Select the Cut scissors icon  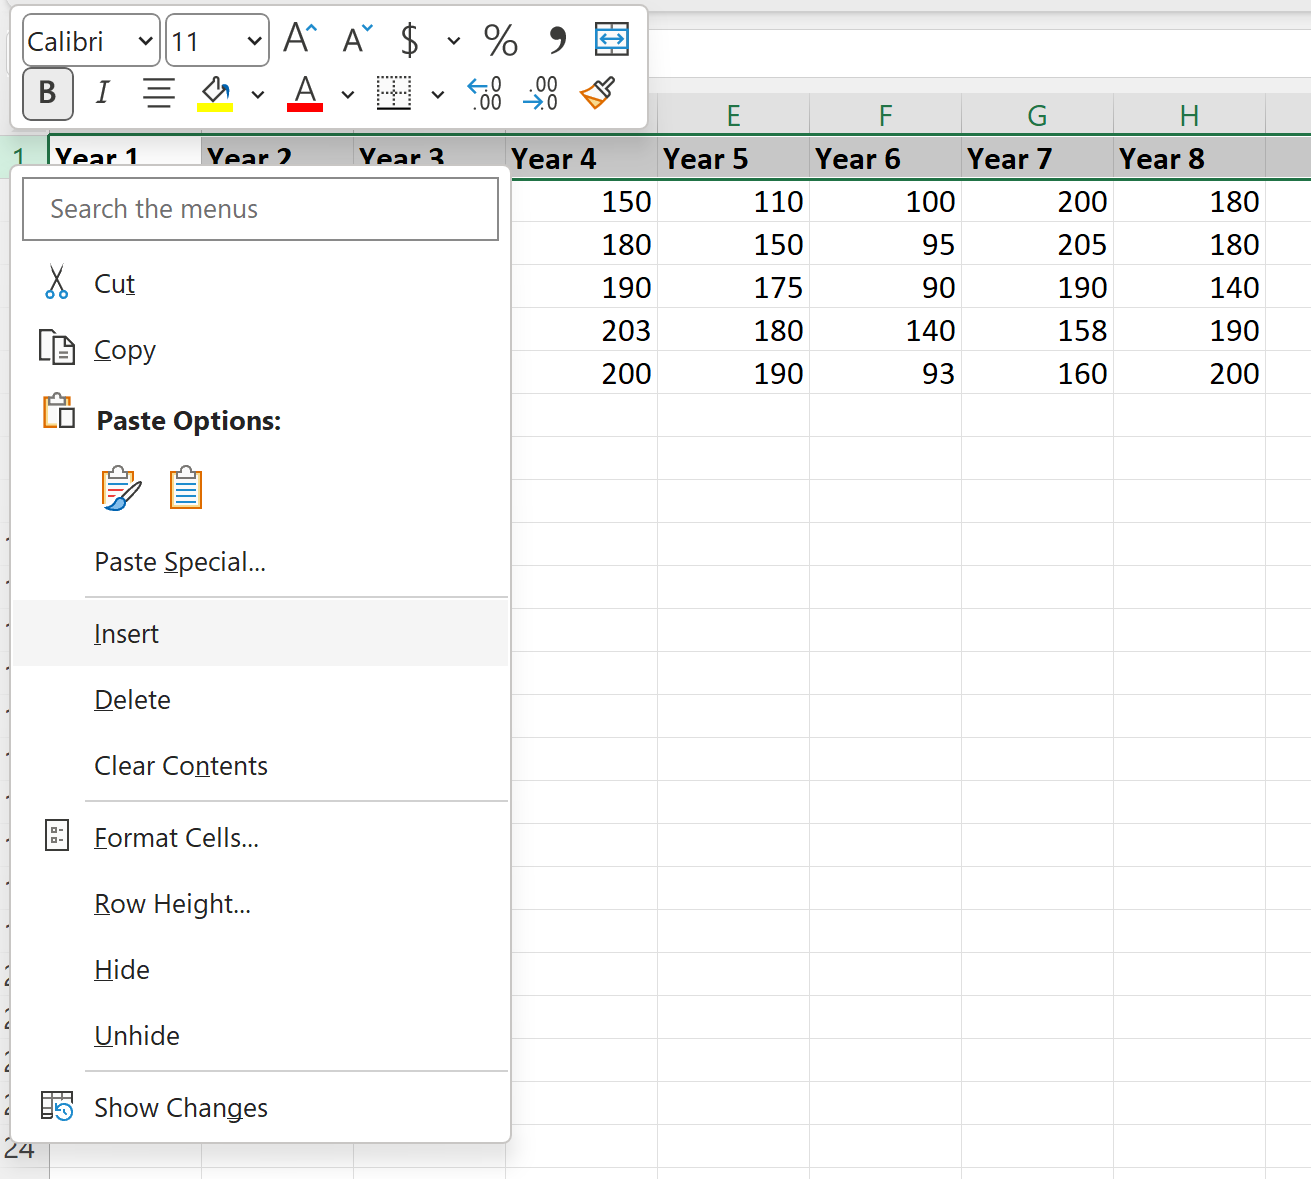pyautogui.click(x=57, y=282)
